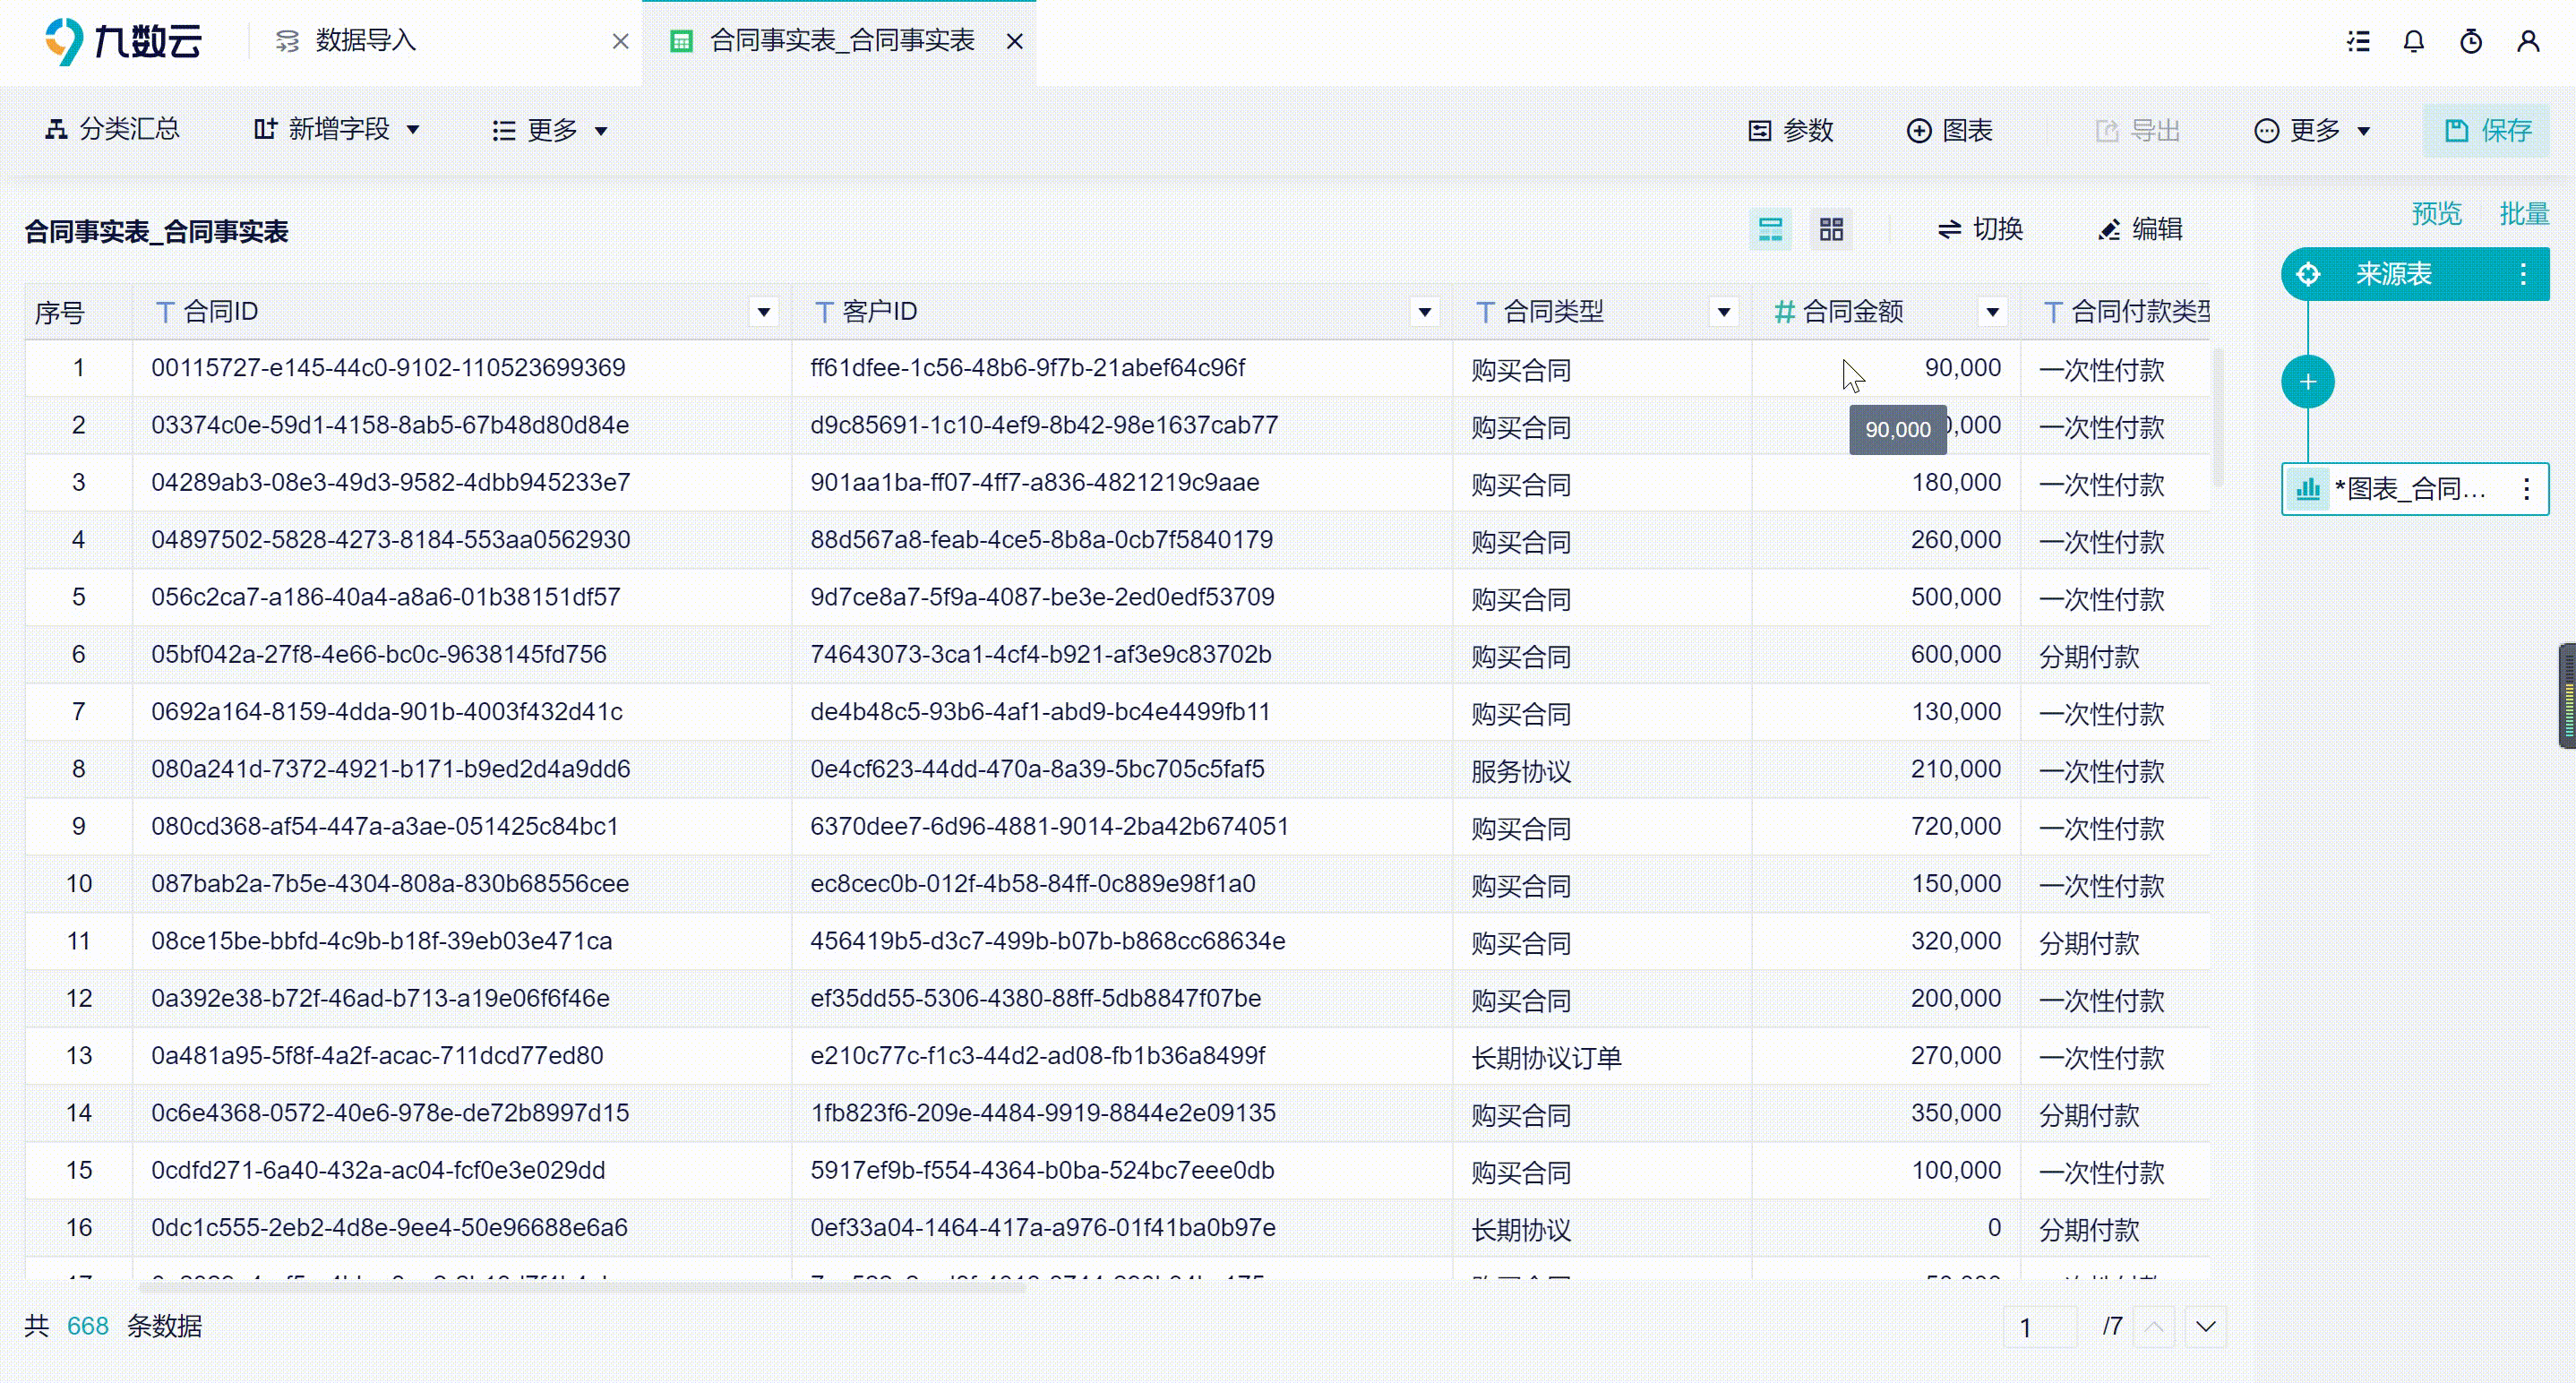Click the green plus node in the flow panel
This screenshot has height=1383, width=2576.
pos(2308,381)
